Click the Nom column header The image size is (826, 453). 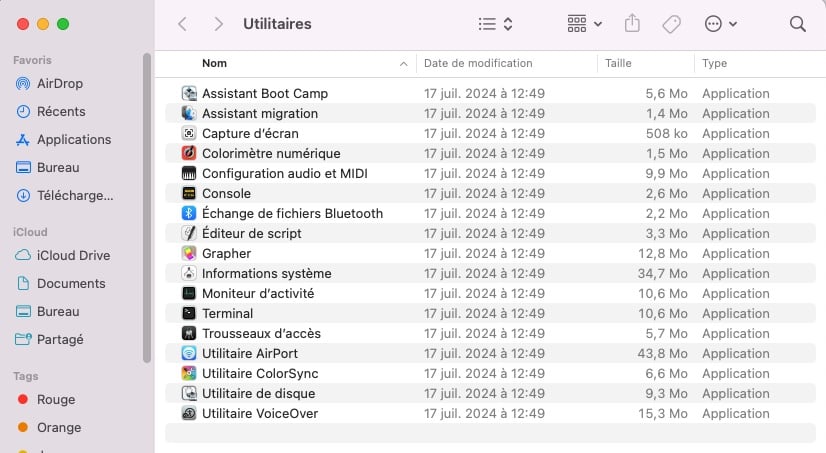(214, 63)
